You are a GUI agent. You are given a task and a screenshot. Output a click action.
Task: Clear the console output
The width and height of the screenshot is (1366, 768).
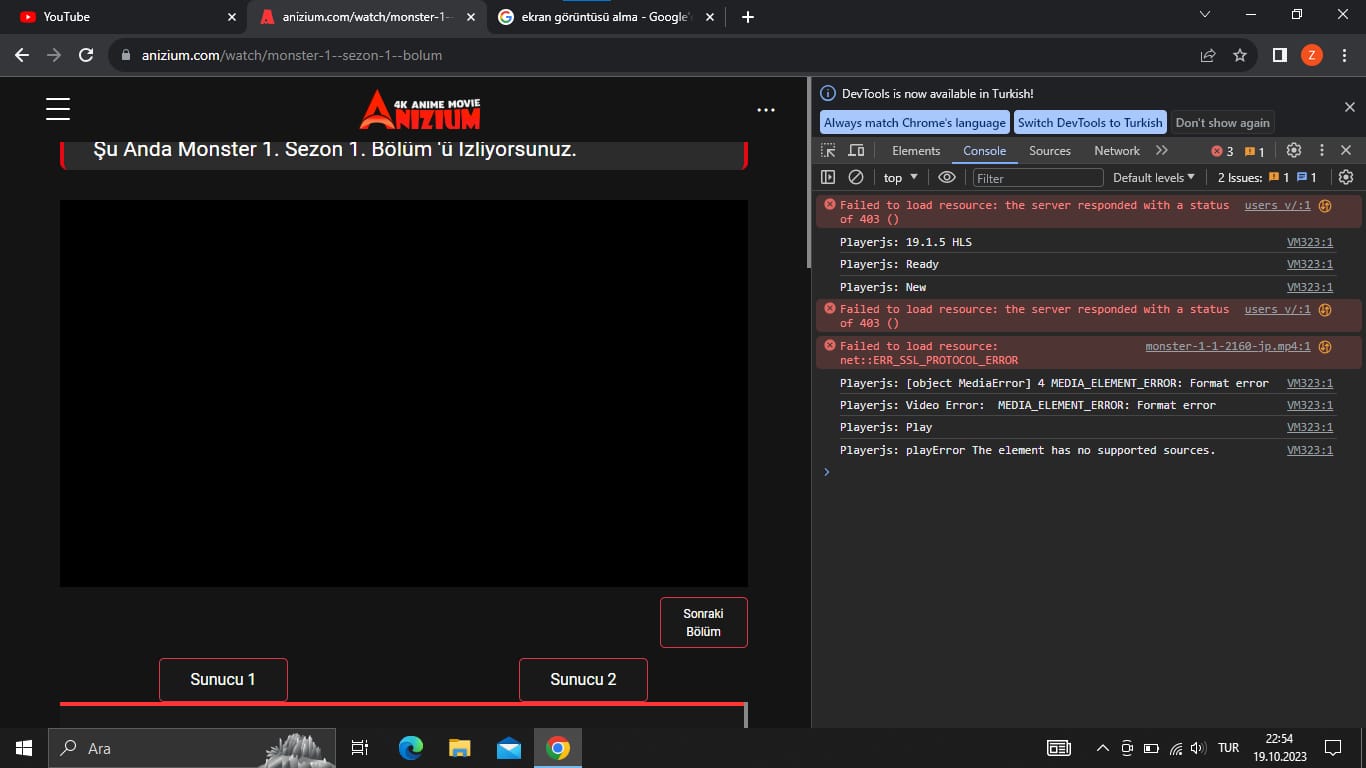856,177
